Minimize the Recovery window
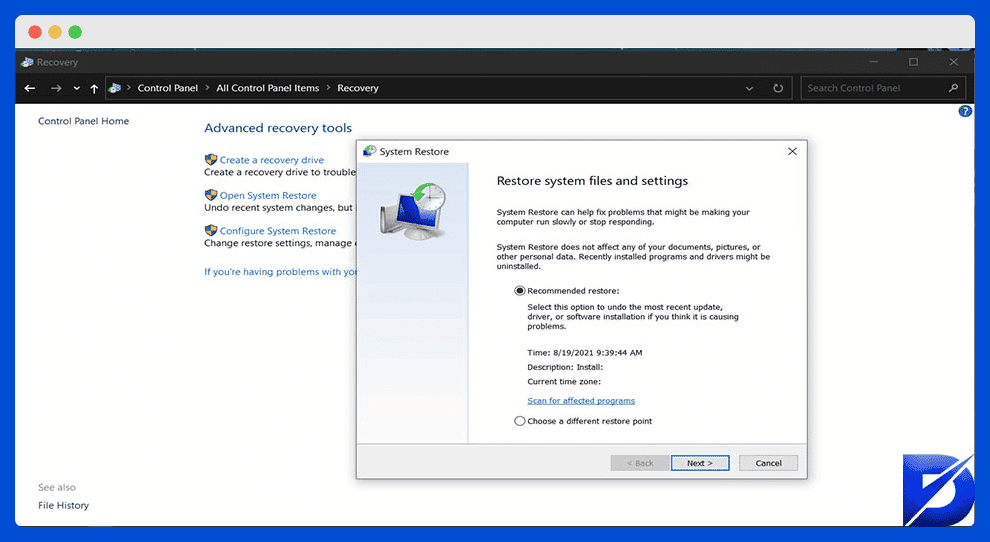 tap(874, 62)
